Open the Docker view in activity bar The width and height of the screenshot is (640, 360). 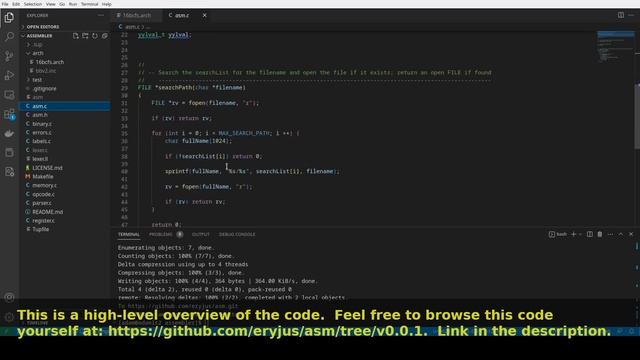(9, 133)
